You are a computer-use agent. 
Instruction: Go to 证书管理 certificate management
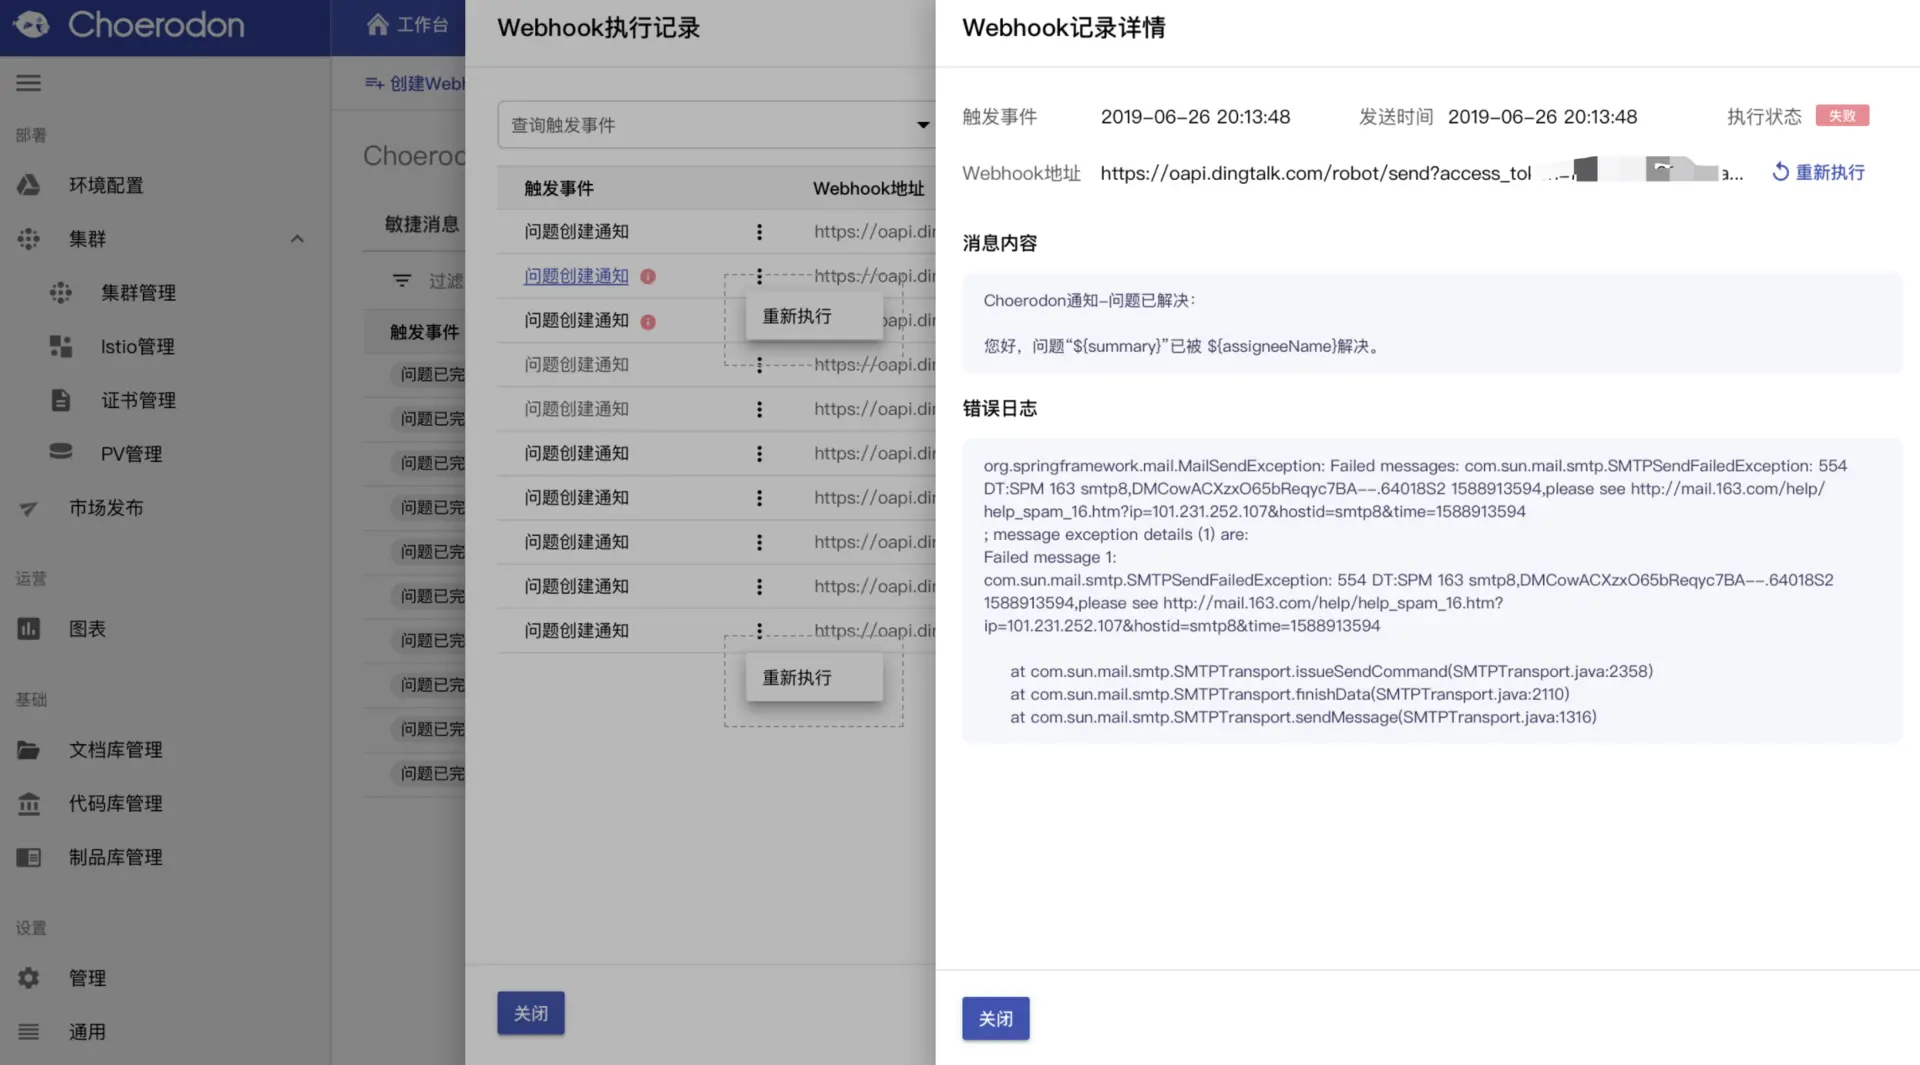pyautogui.click(x=138, y=400)
